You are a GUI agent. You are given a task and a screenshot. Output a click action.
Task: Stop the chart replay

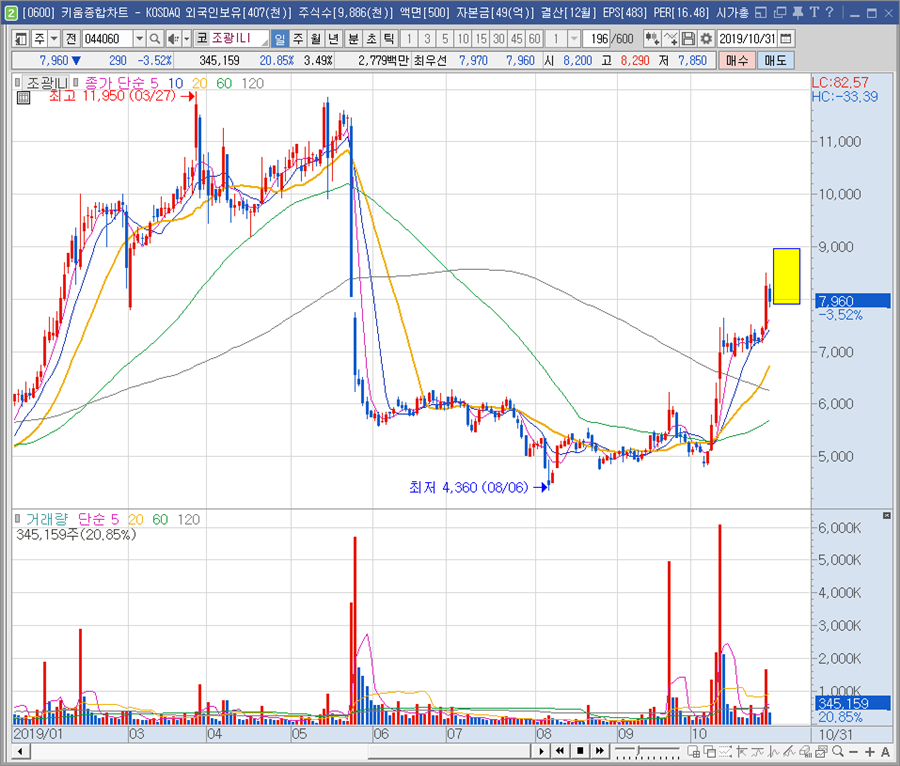580,751
